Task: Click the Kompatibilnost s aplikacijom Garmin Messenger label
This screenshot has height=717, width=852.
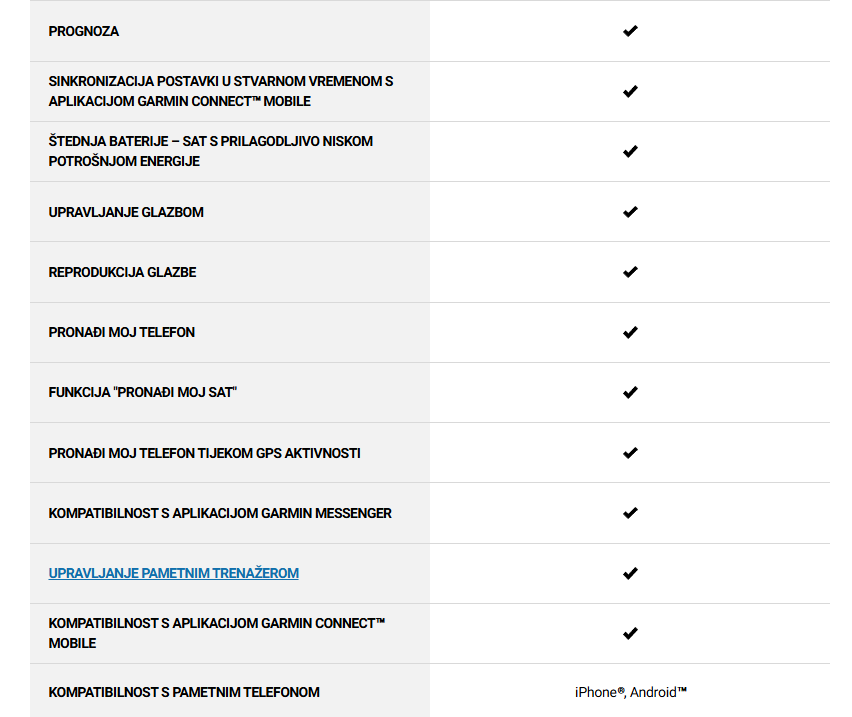Action: (220, 513)
